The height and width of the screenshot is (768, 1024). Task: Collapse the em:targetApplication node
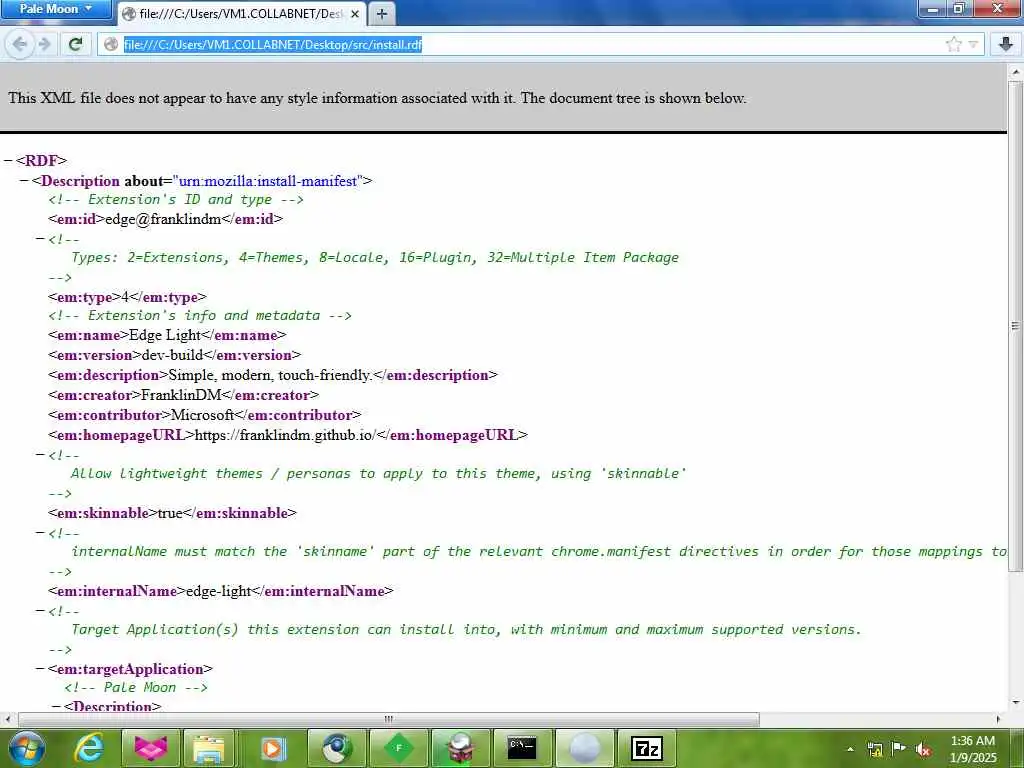(40, 669)
